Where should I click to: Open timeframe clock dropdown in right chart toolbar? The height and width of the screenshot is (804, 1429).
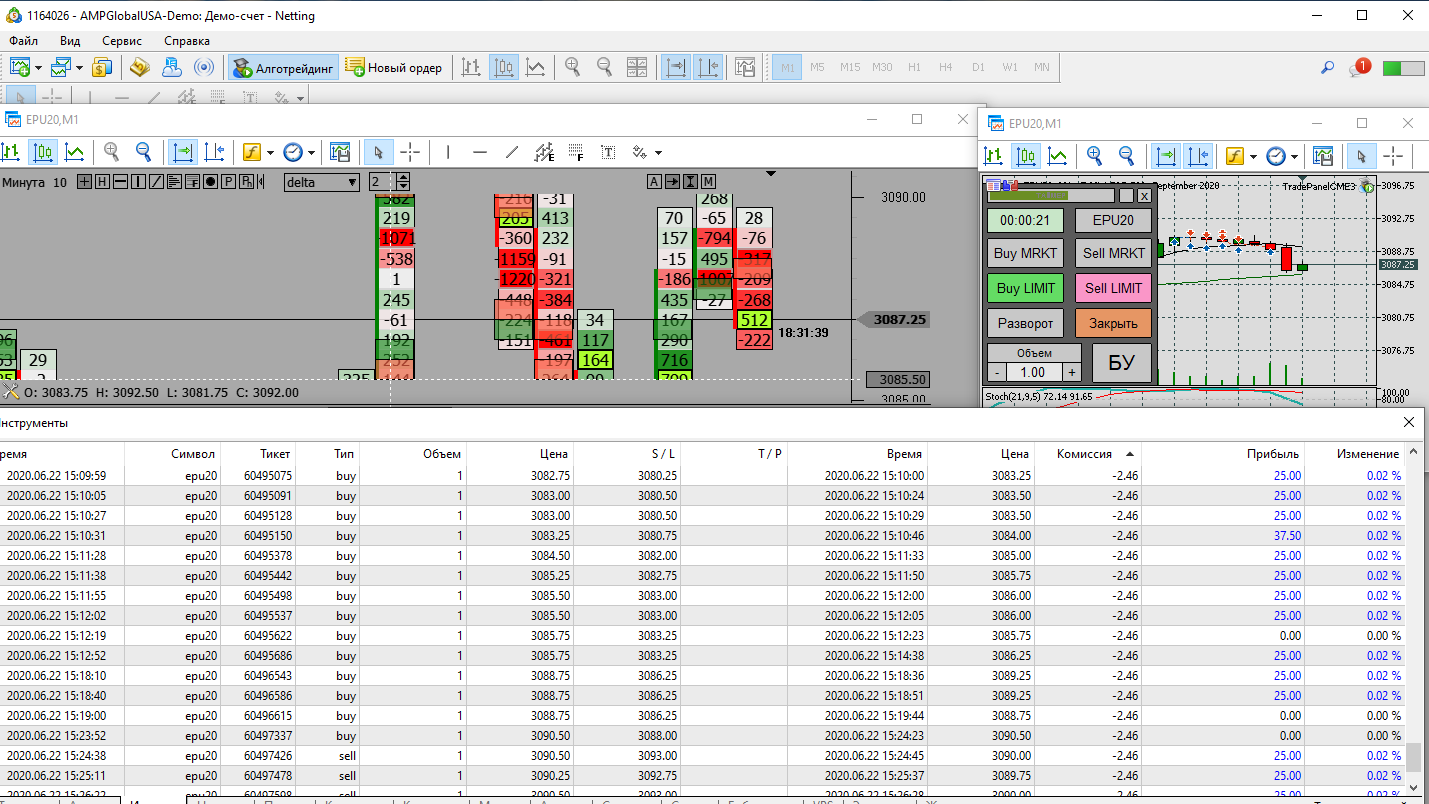click(x=1295, y=156)
